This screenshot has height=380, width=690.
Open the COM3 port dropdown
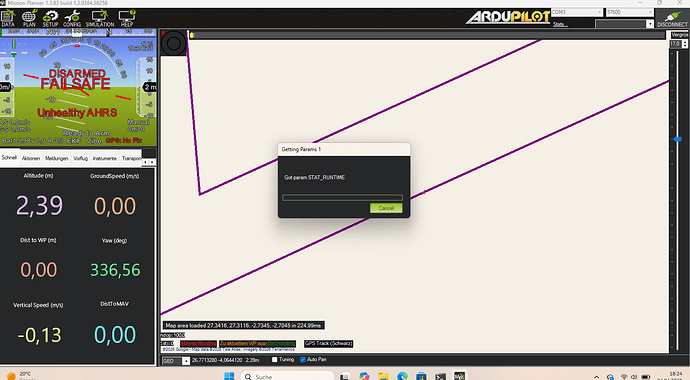pos(577,12)
